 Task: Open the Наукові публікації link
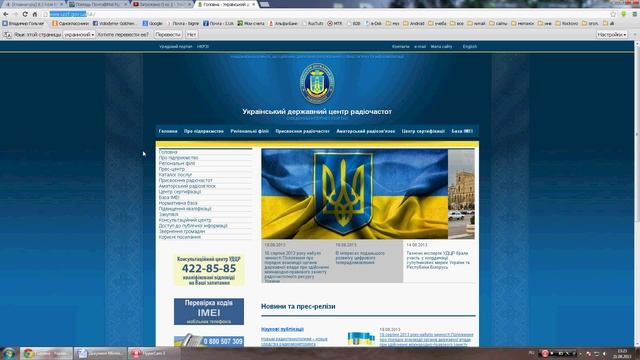[282, 329]
